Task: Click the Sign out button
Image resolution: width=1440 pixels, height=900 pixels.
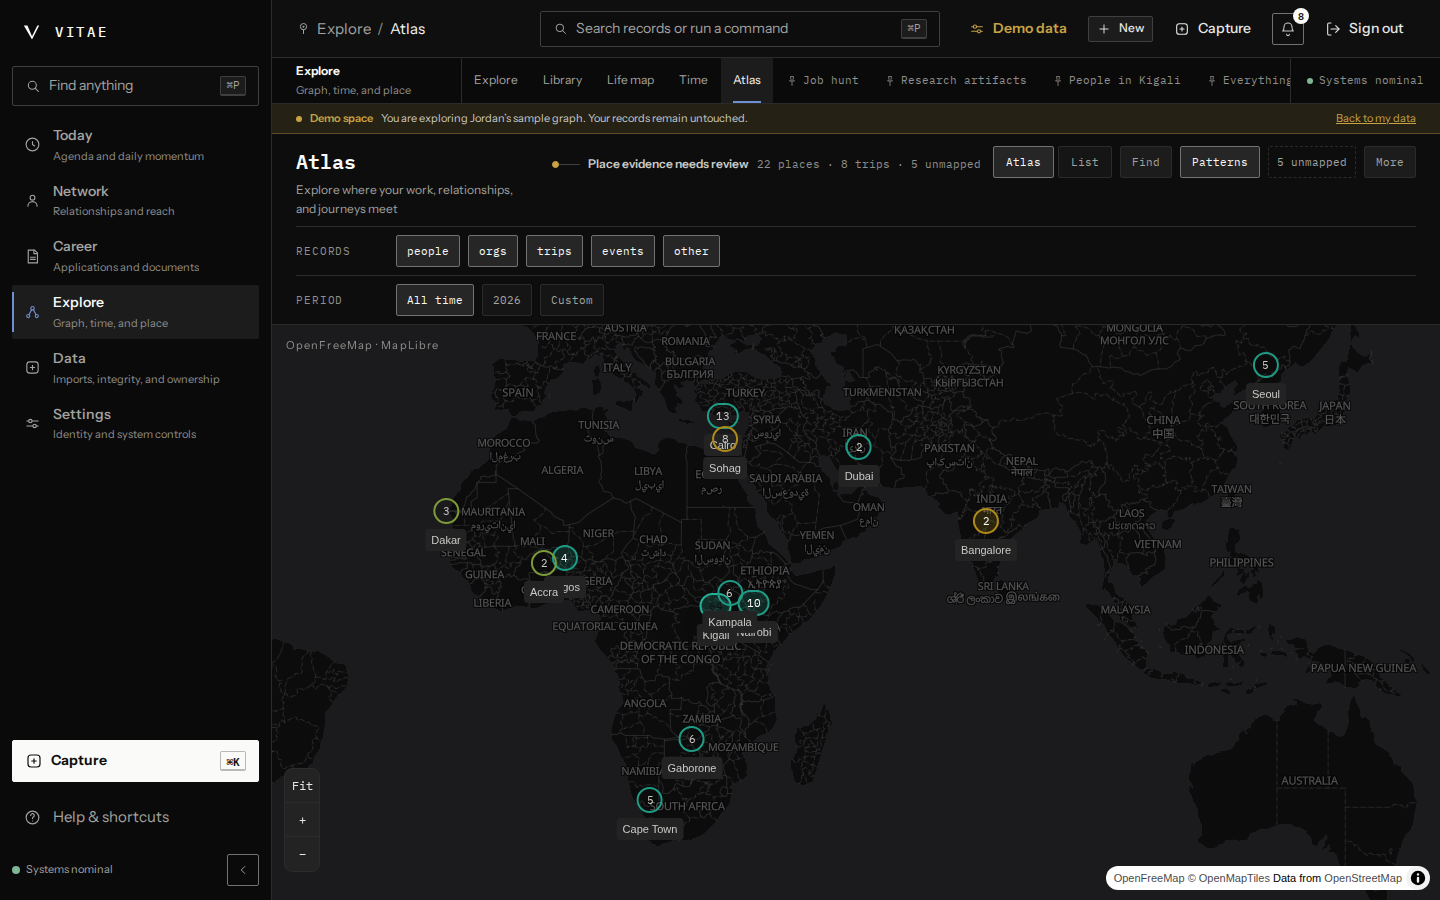Action: click(x=1365, y=29)
